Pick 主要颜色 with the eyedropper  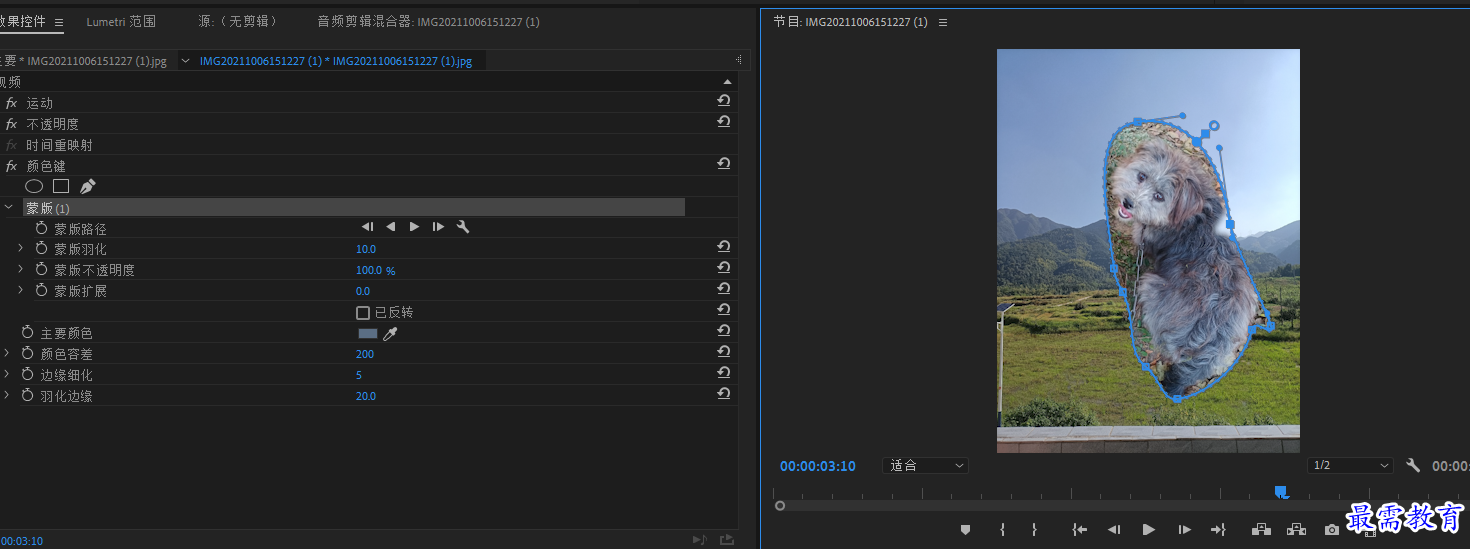tap(391, 333)
